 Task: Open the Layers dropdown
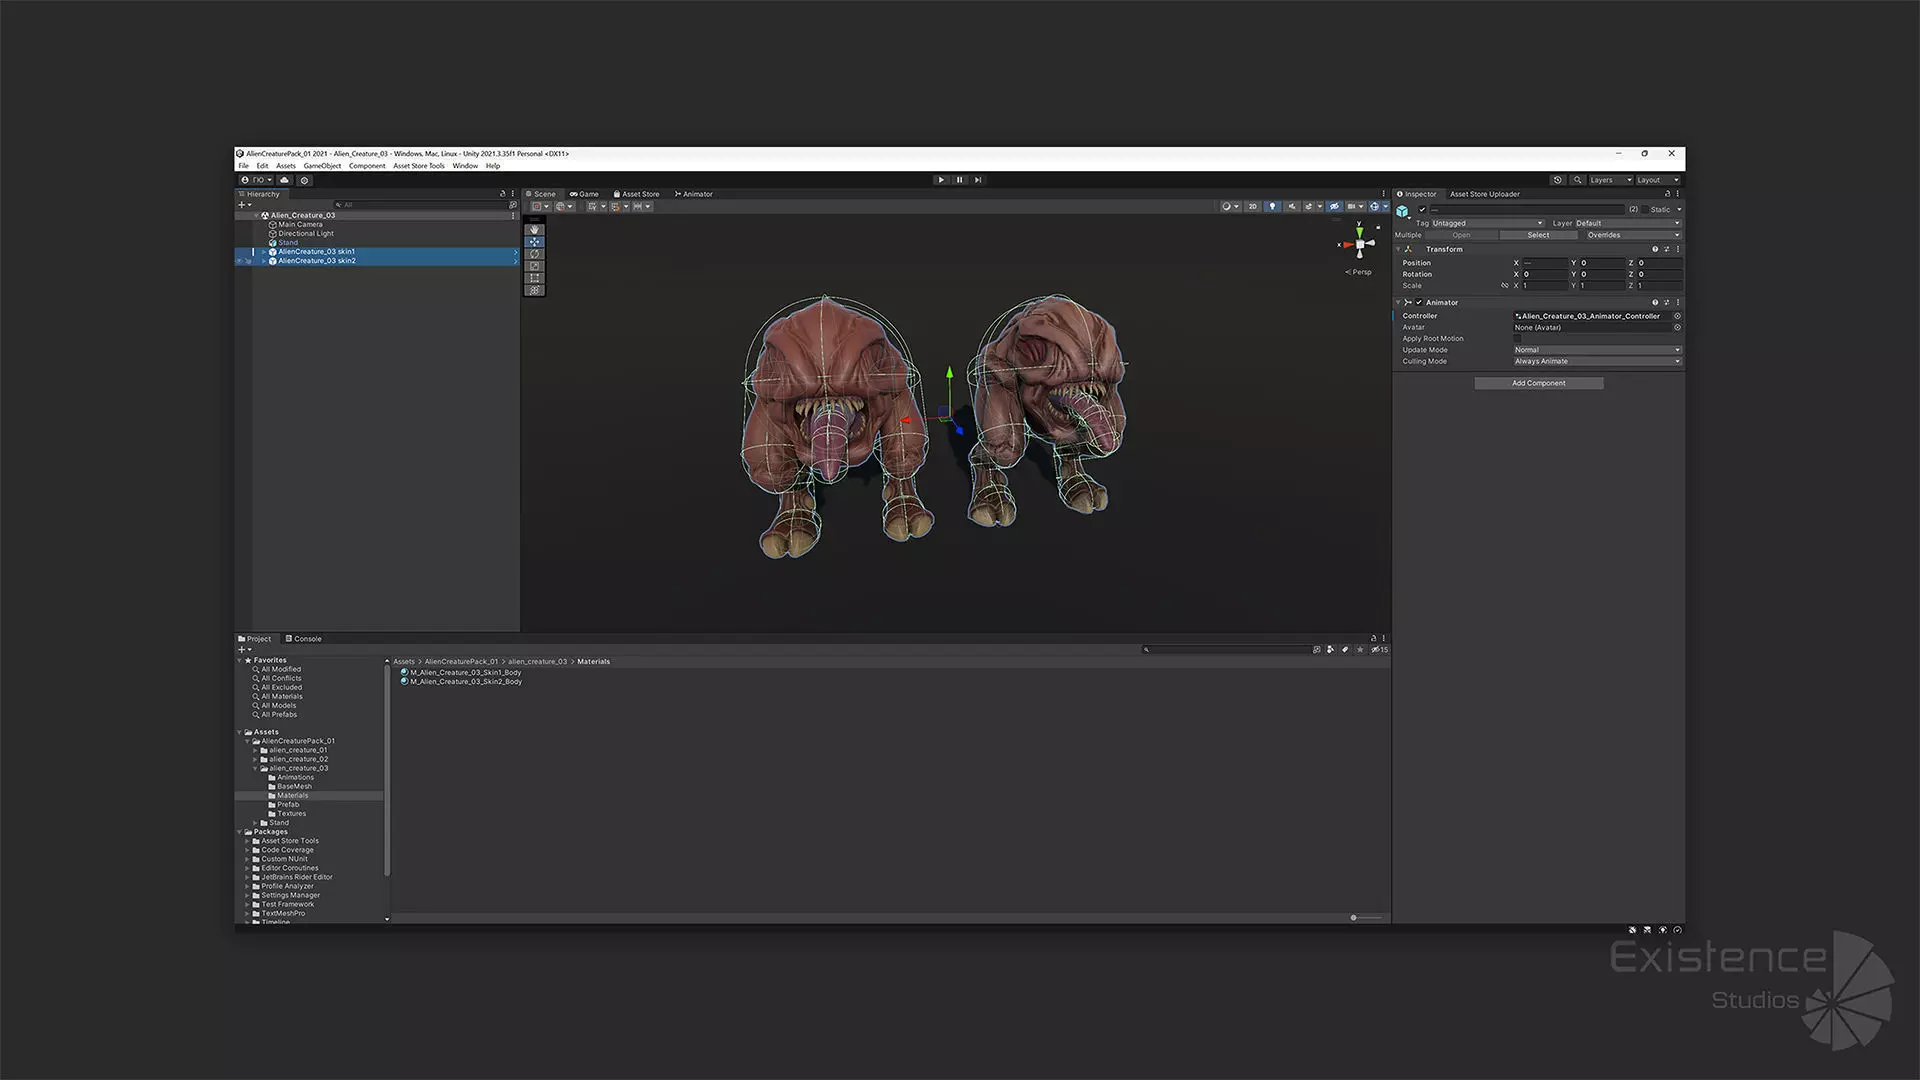pos(1610,180)
